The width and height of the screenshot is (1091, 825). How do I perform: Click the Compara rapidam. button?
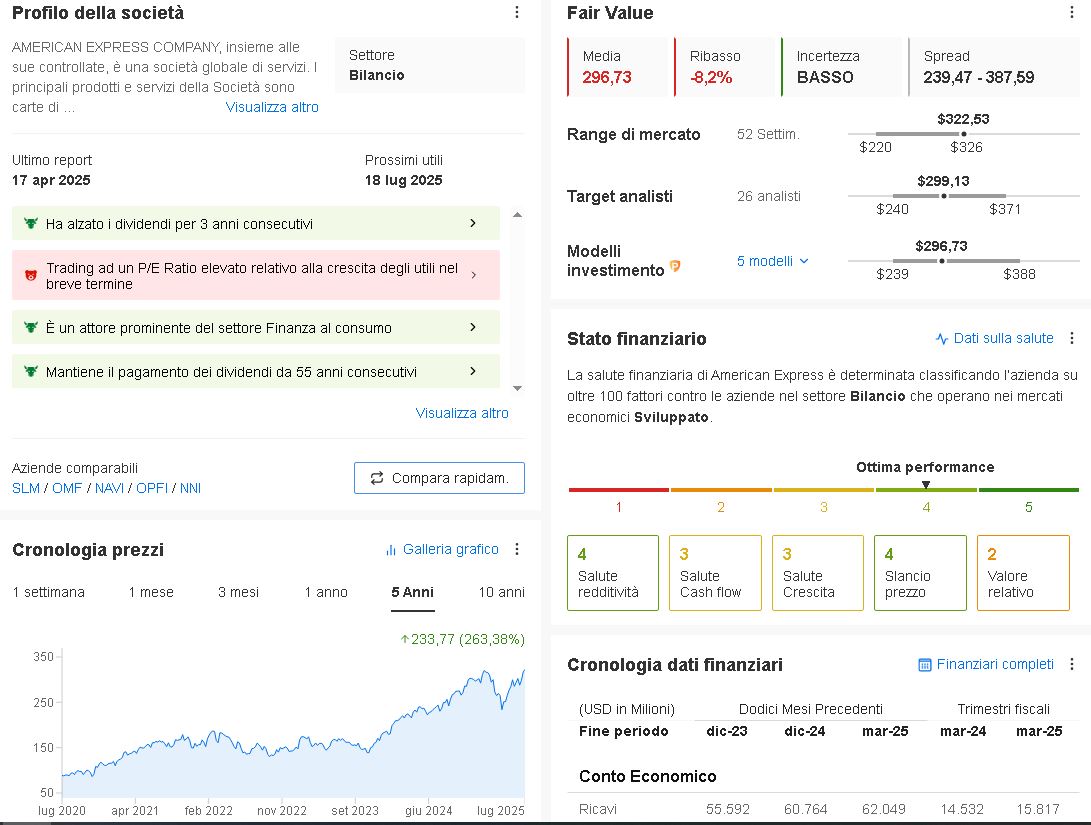coord(439,478)
